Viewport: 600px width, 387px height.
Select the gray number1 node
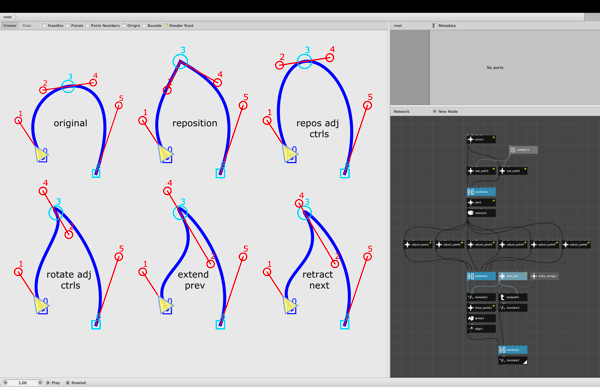pyautogui.click(x=523, y=150)
